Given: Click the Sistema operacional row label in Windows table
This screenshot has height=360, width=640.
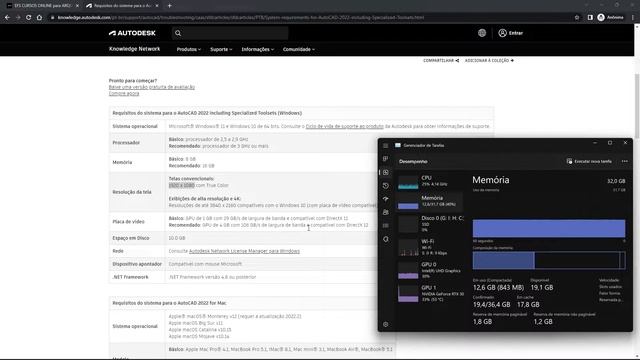Looking at the screenshot, I should click(x=135, y=127).
